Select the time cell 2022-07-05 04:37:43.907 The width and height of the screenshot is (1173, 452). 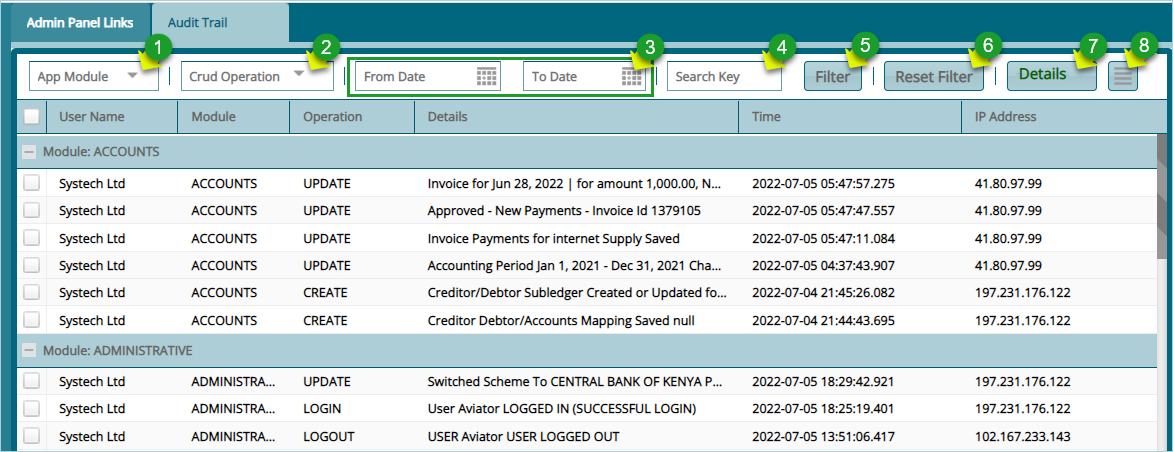coord(823,266)
